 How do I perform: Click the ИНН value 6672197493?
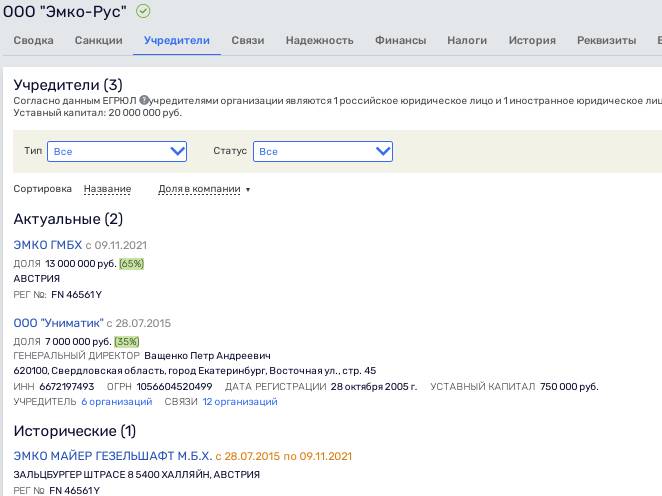tap(67, 387)
